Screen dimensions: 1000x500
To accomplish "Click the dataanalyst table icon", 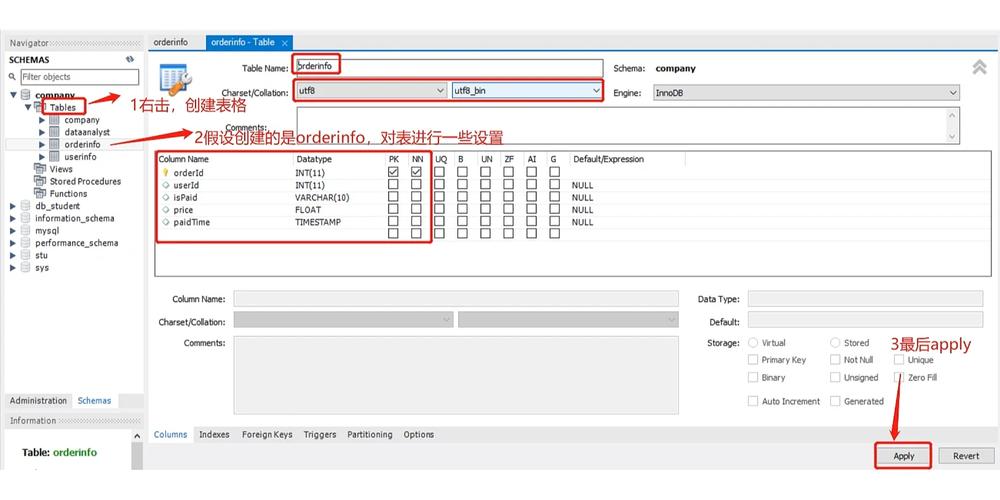I will pos(54,132).
